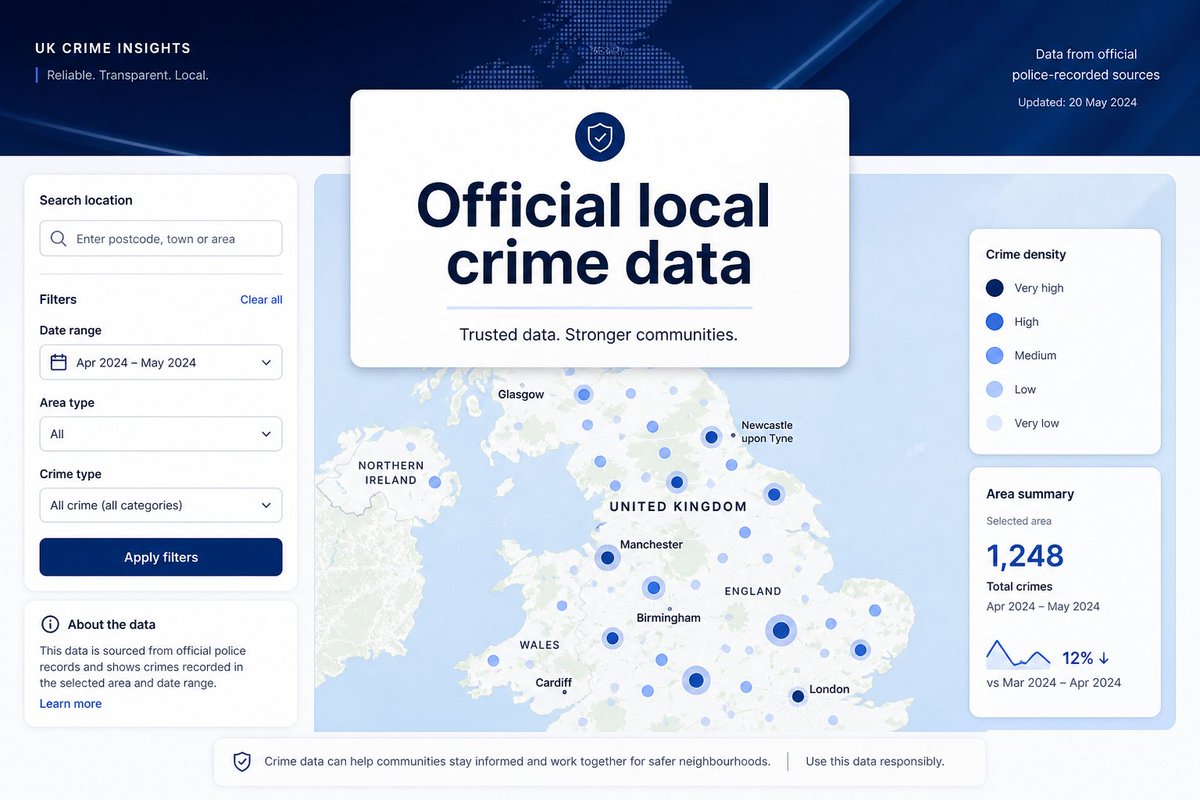Click the 1,248 total crimes figure
The image size is (1200, 800).
point(1025,555)
